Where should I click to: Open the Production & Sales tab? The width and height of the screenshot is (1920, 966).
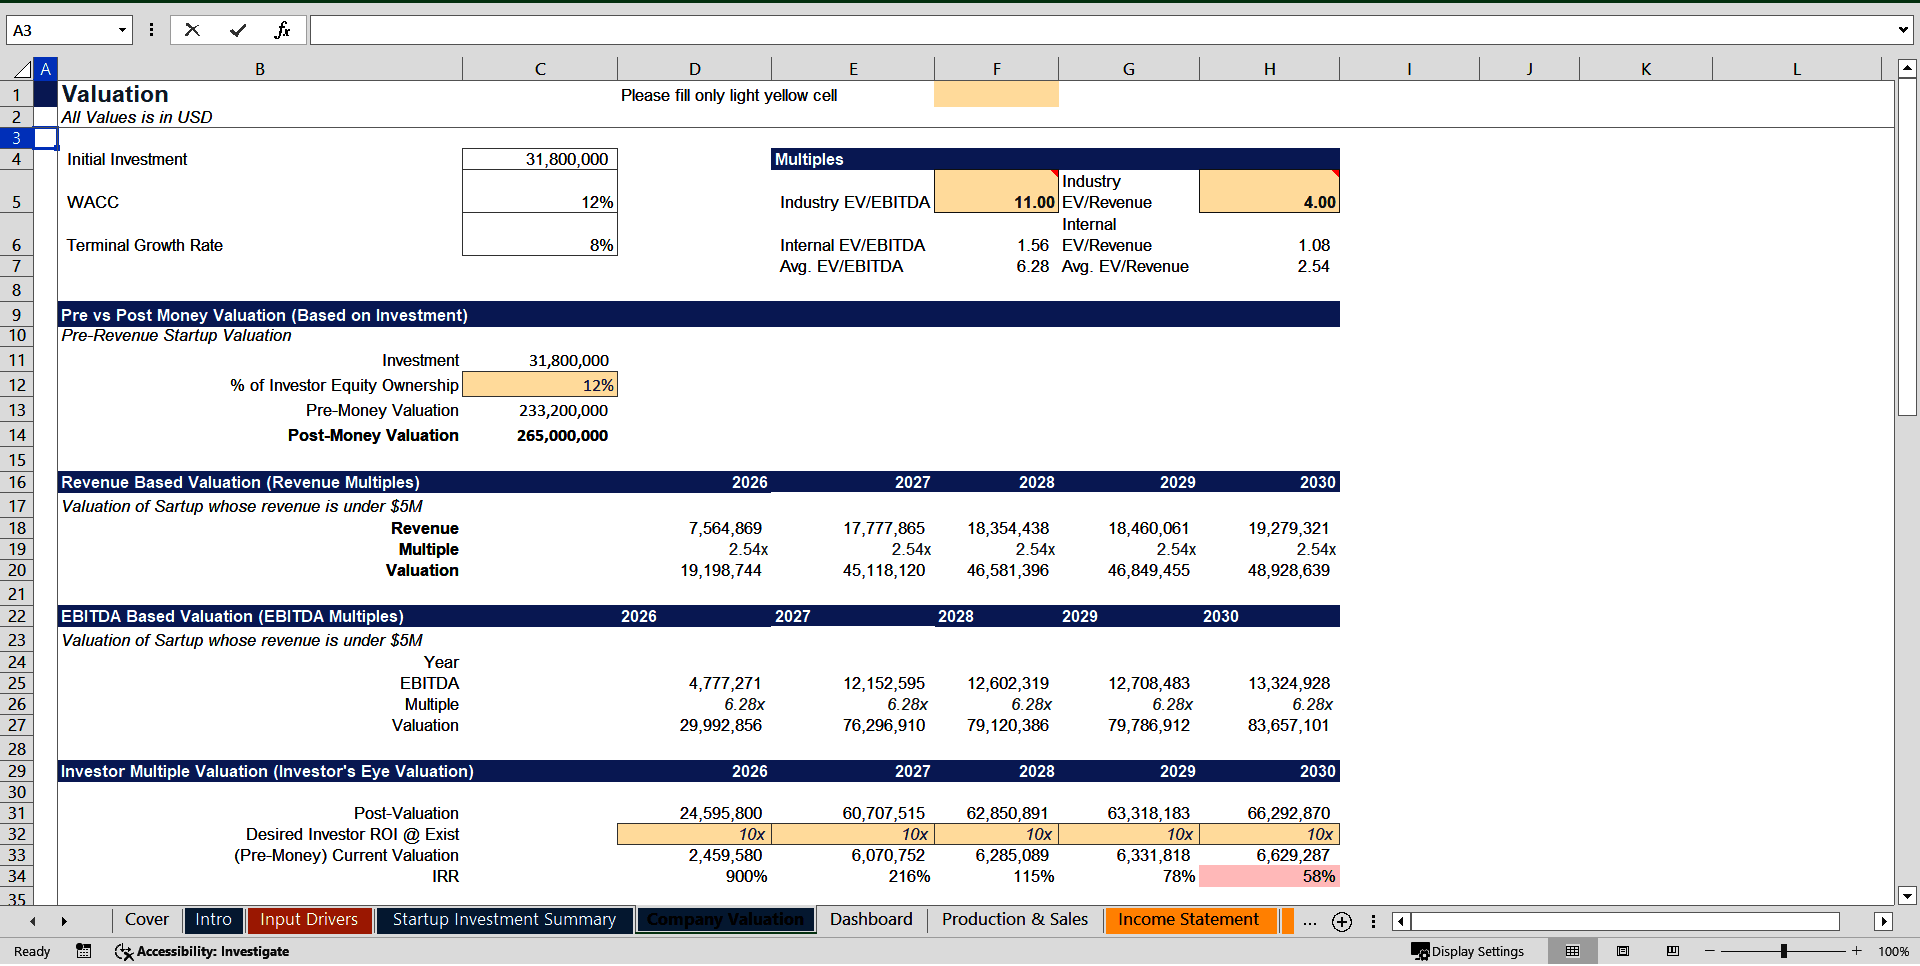tap(1015, 920)
